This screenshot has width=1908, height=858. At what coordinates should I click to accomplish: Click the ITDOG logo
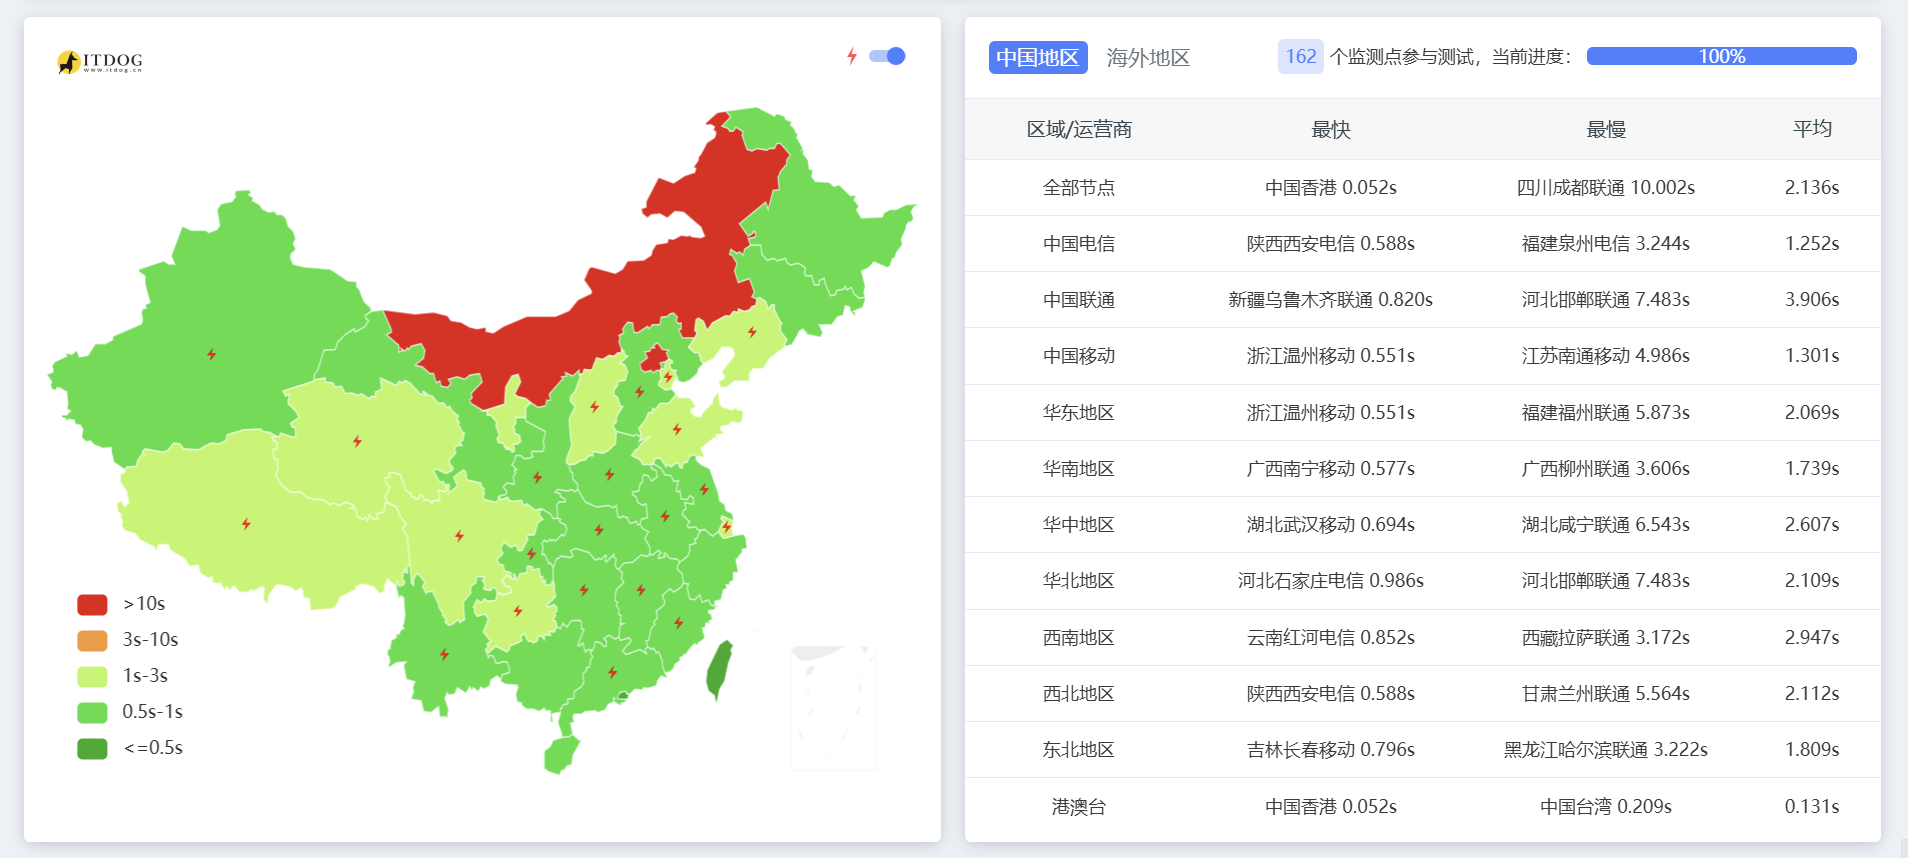point(100,62)
